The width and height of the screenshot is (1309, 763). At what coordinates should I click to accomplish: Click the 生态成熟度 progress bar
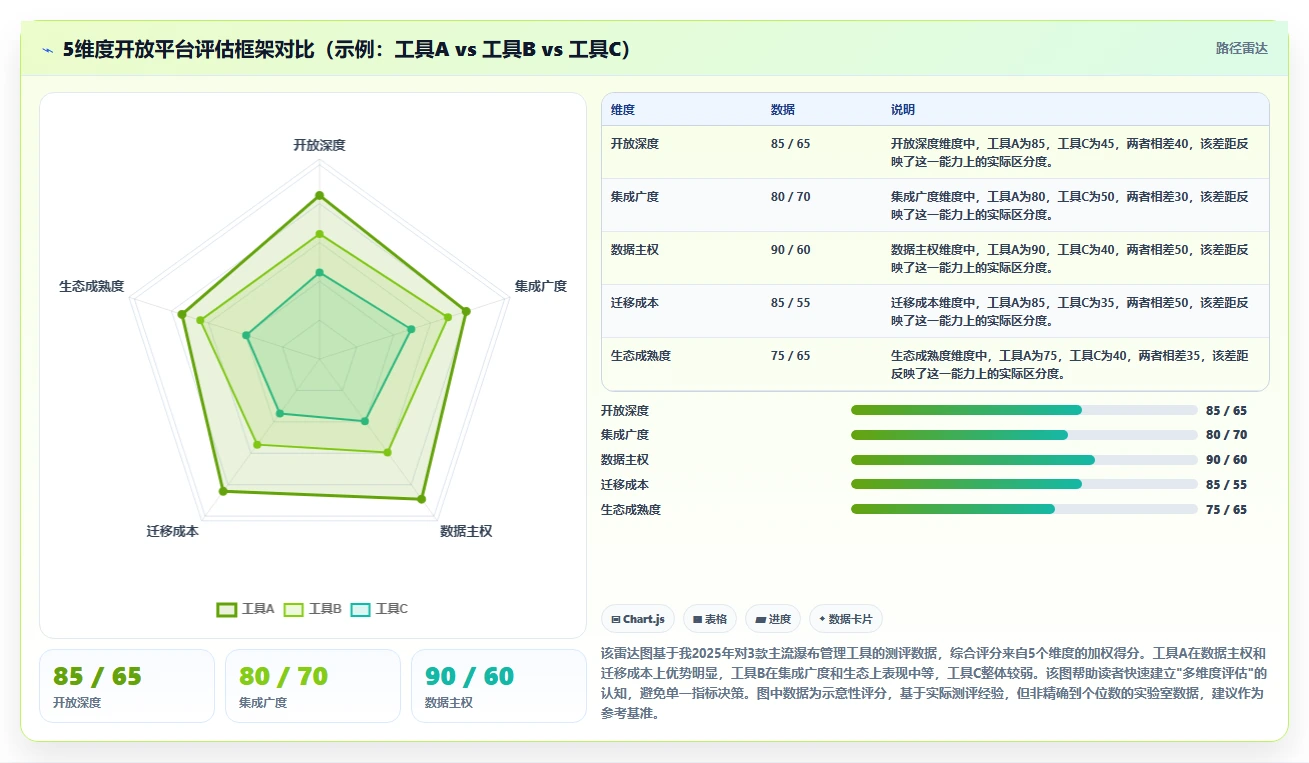(x=1024, y=509)
